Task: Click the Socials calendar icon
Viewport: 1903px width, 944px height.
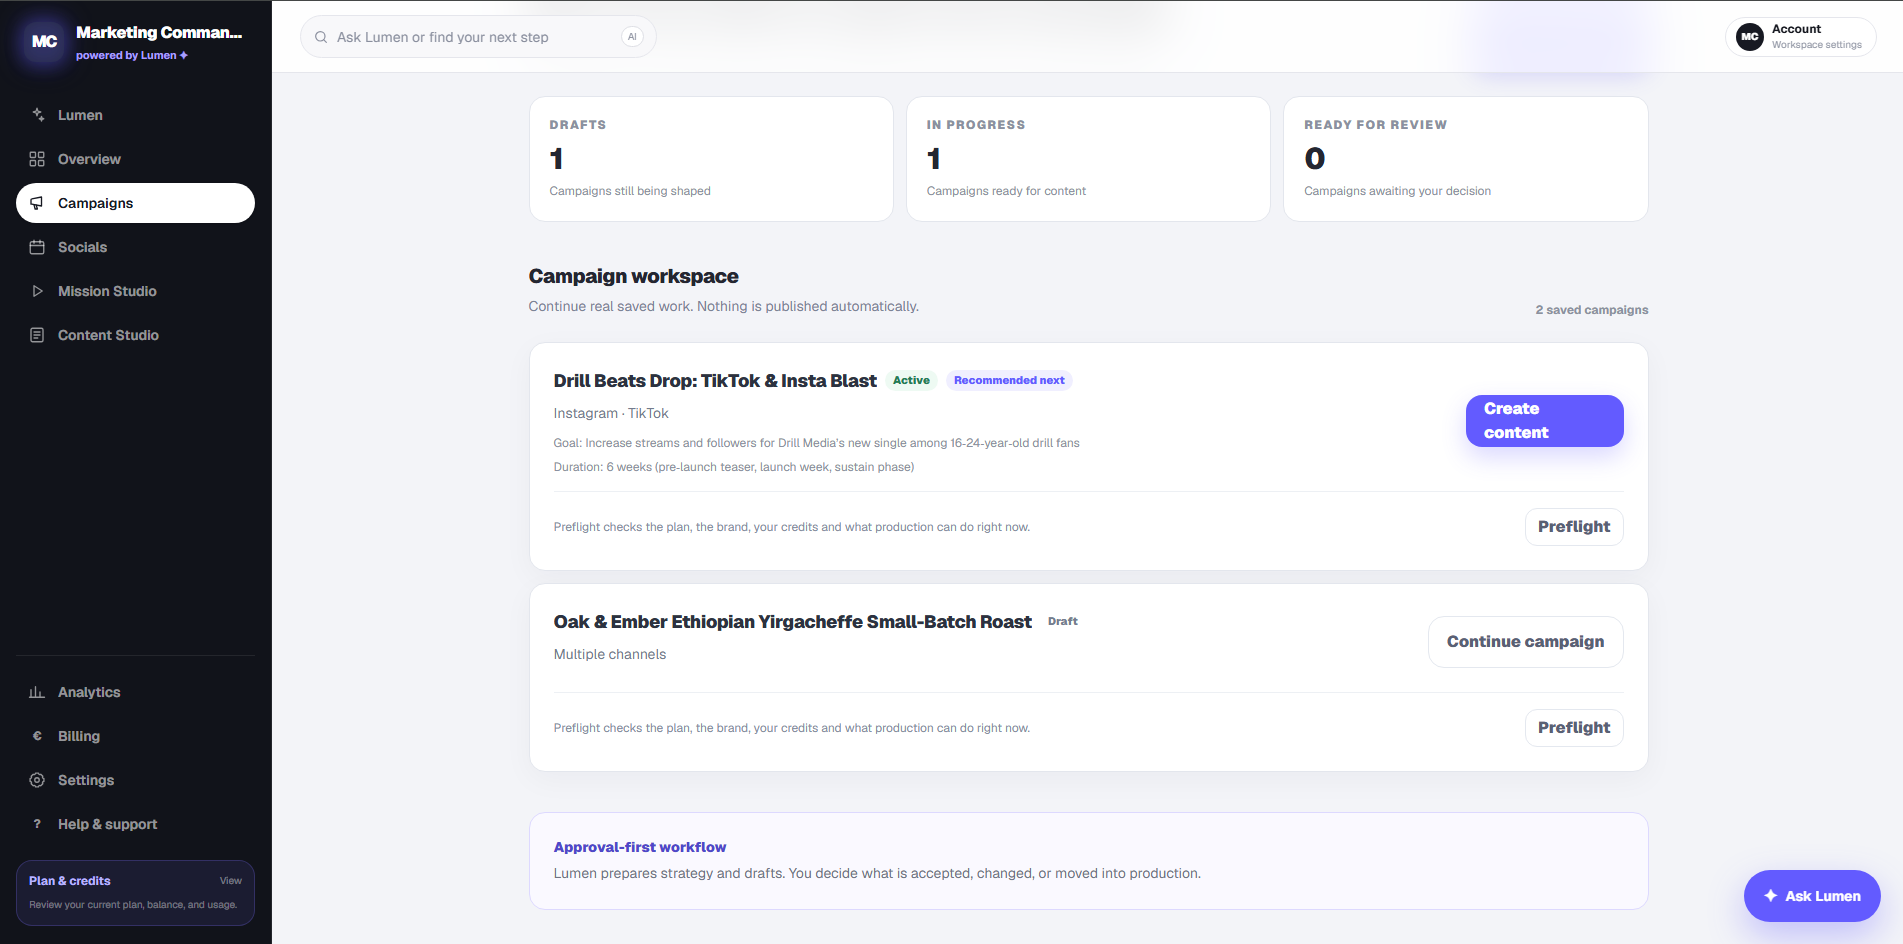Action: (x=37, y=247)
